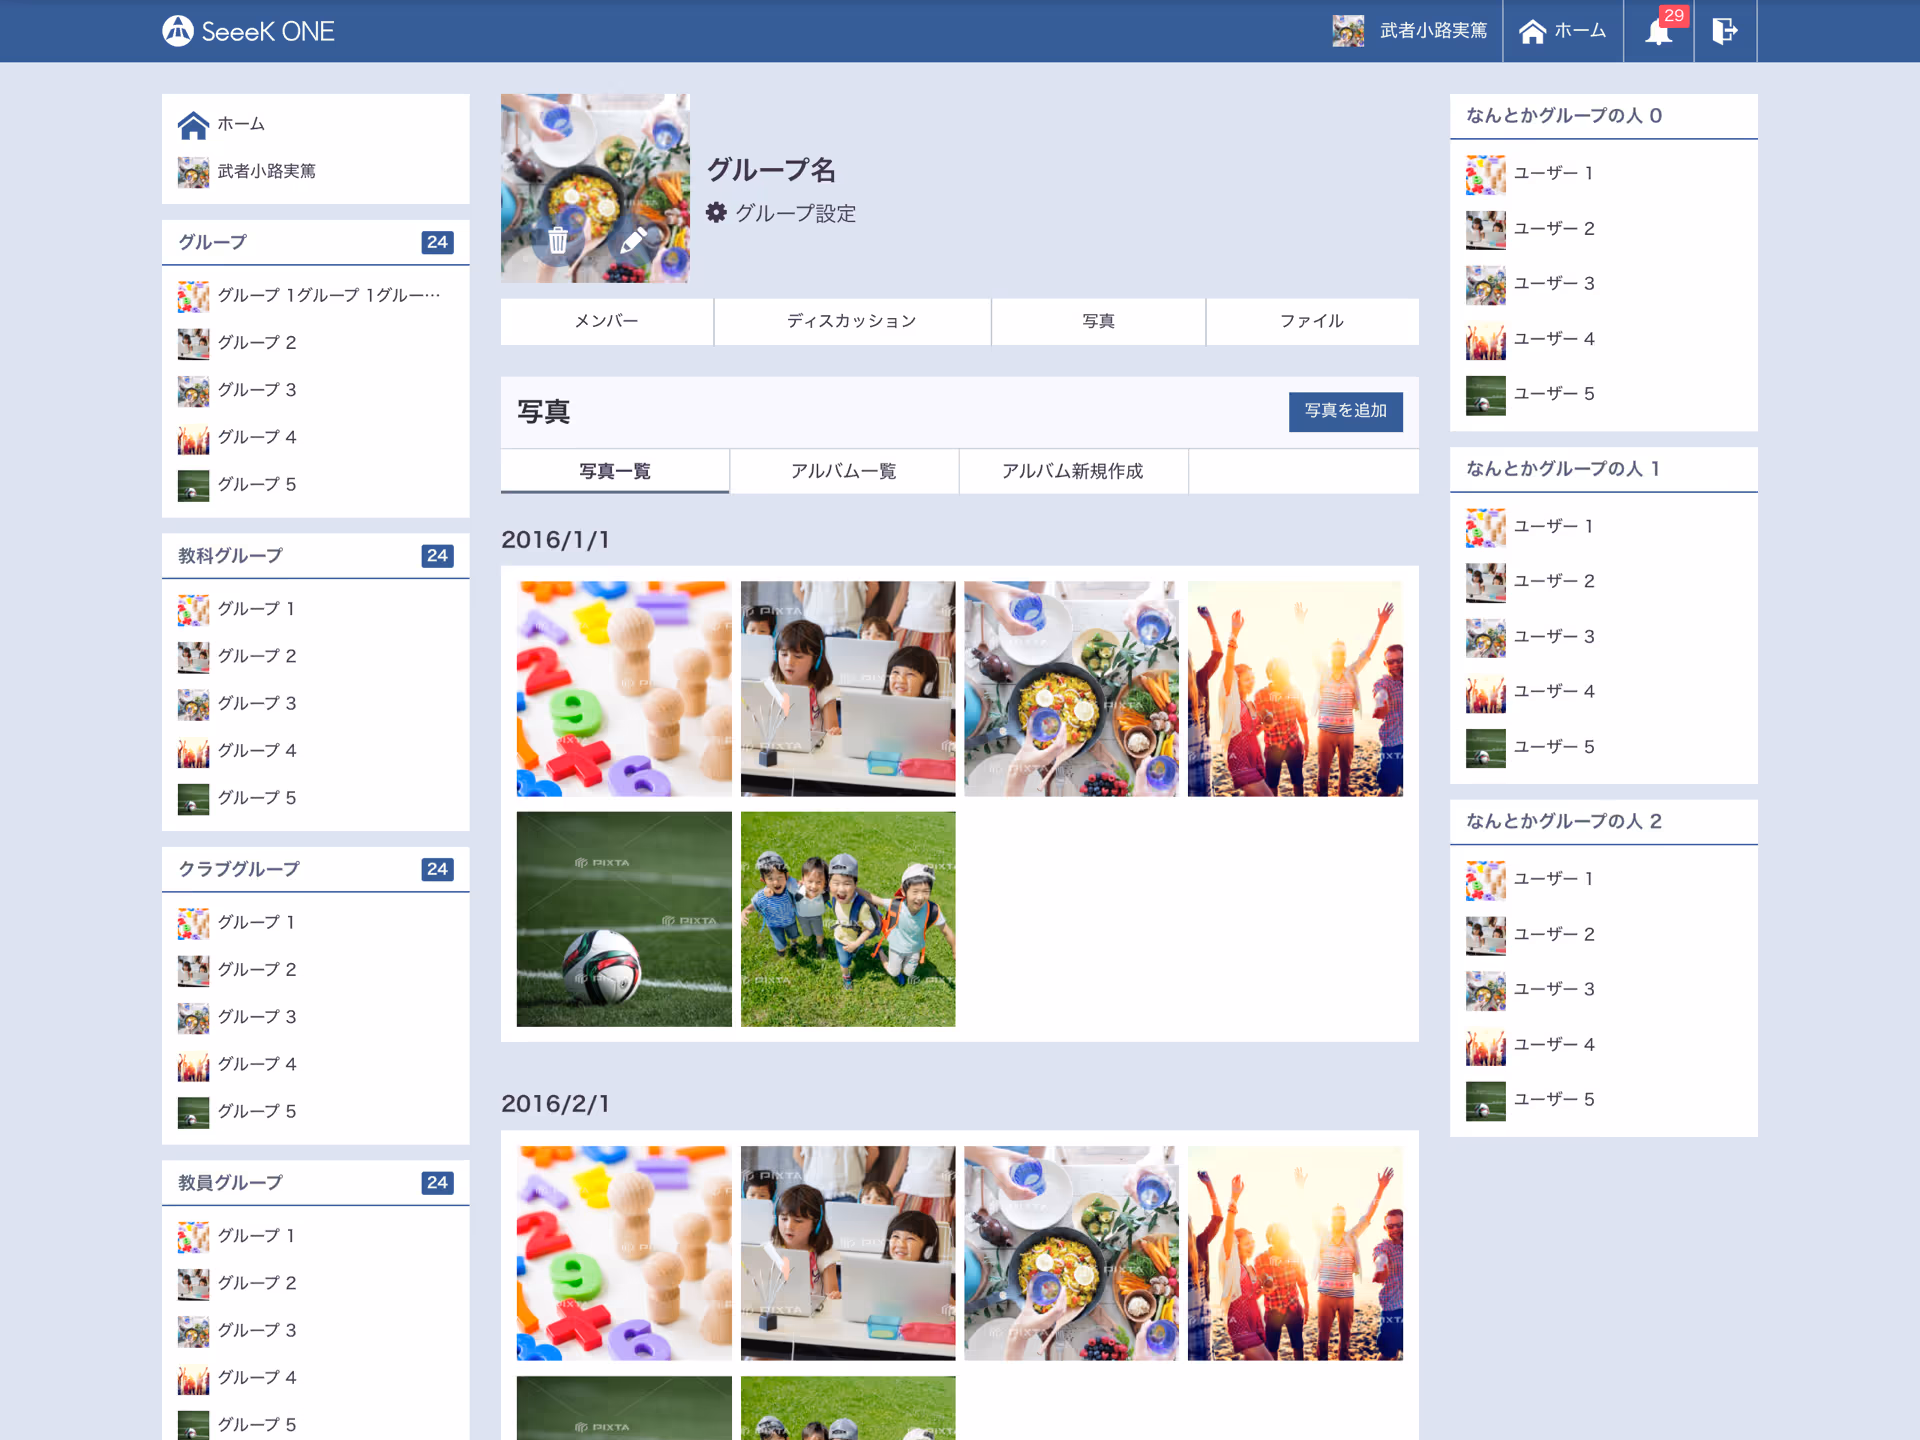Click グループ 2 text under グループ section
The image size is (1920, 1440).
(257, 343)
